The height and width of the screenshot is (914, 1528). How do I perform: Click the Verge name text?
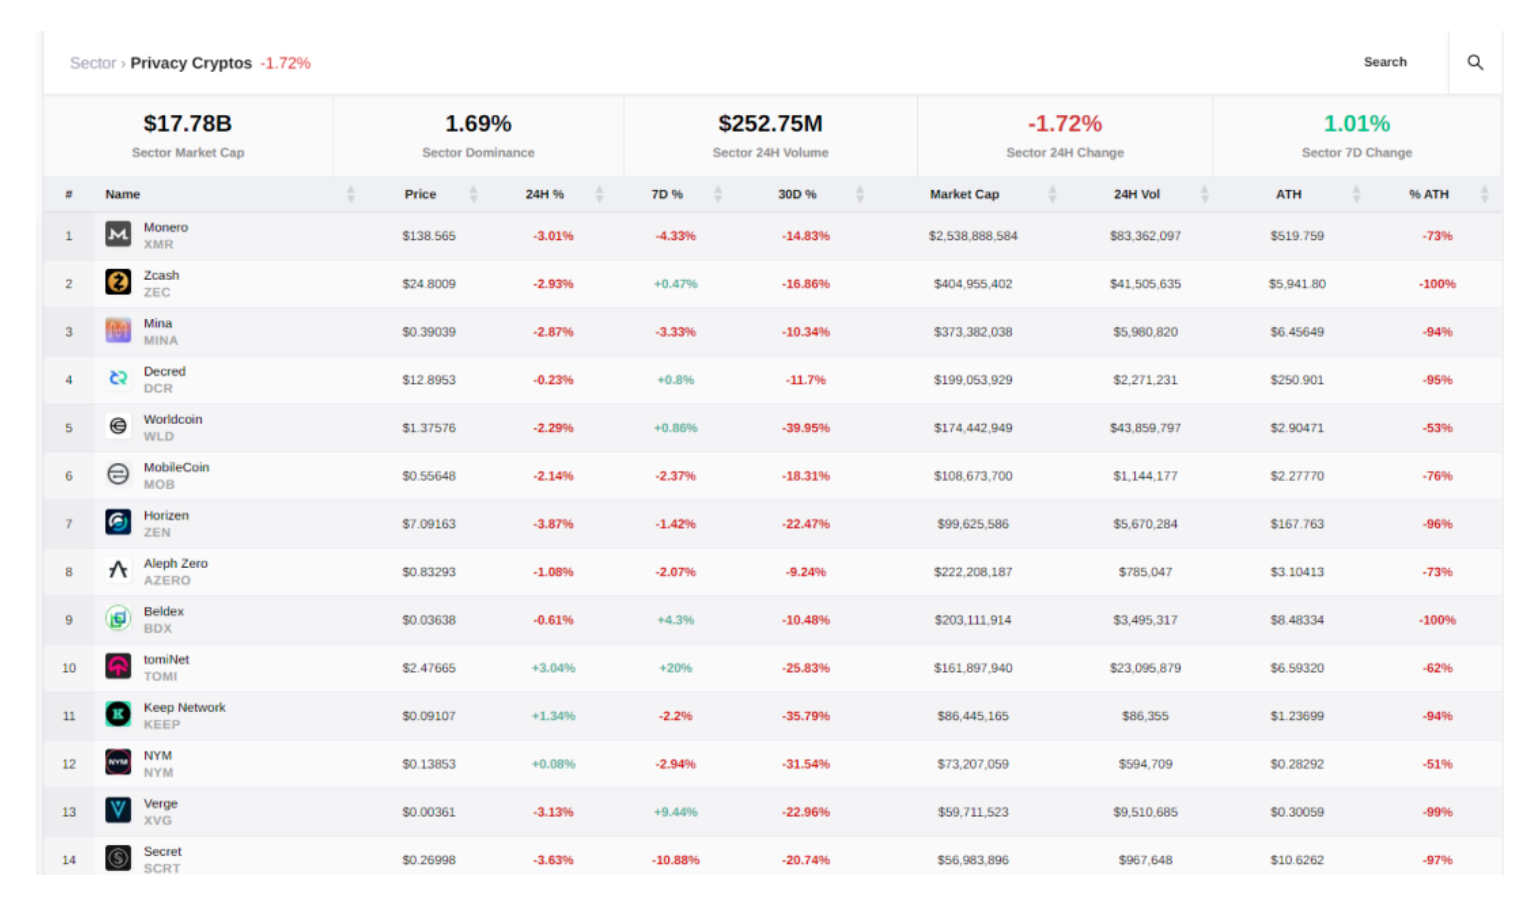click(x=160, y=804)
